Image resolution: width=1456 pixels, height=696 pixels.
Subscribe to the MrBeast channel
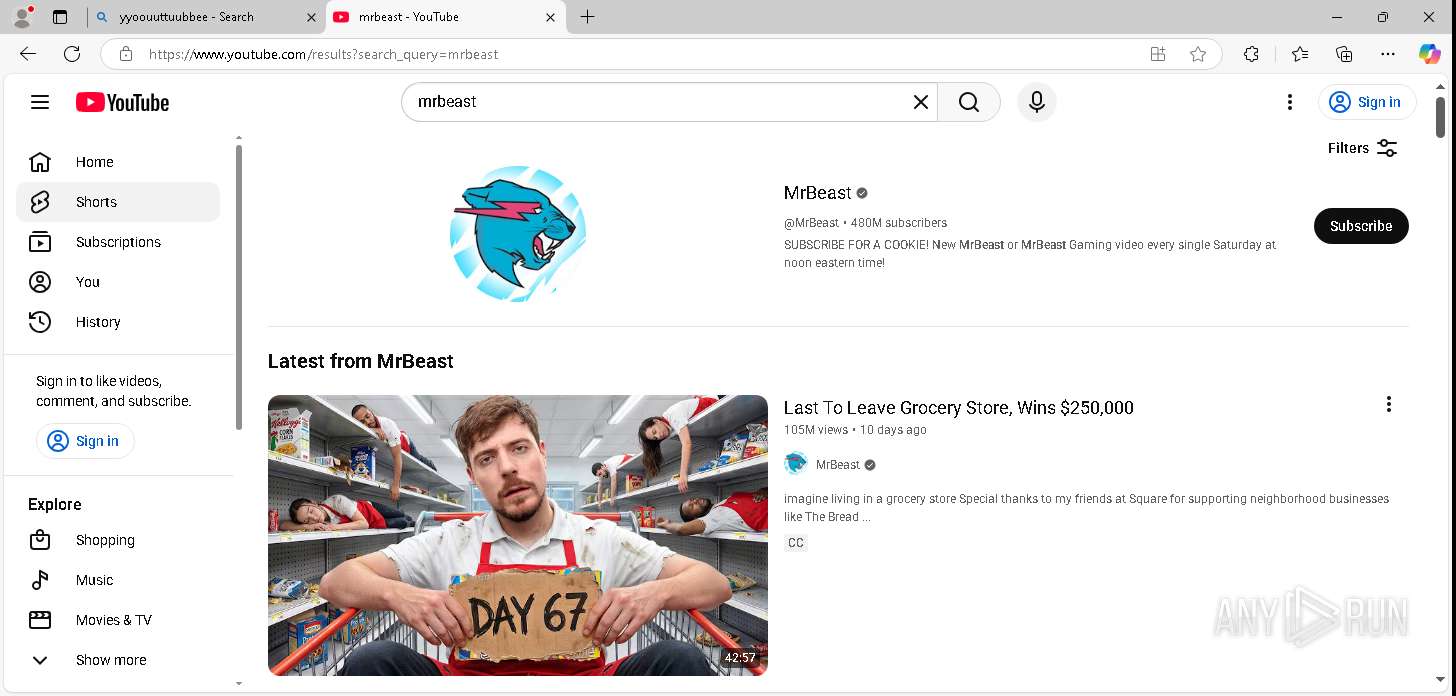point(1361,226)
